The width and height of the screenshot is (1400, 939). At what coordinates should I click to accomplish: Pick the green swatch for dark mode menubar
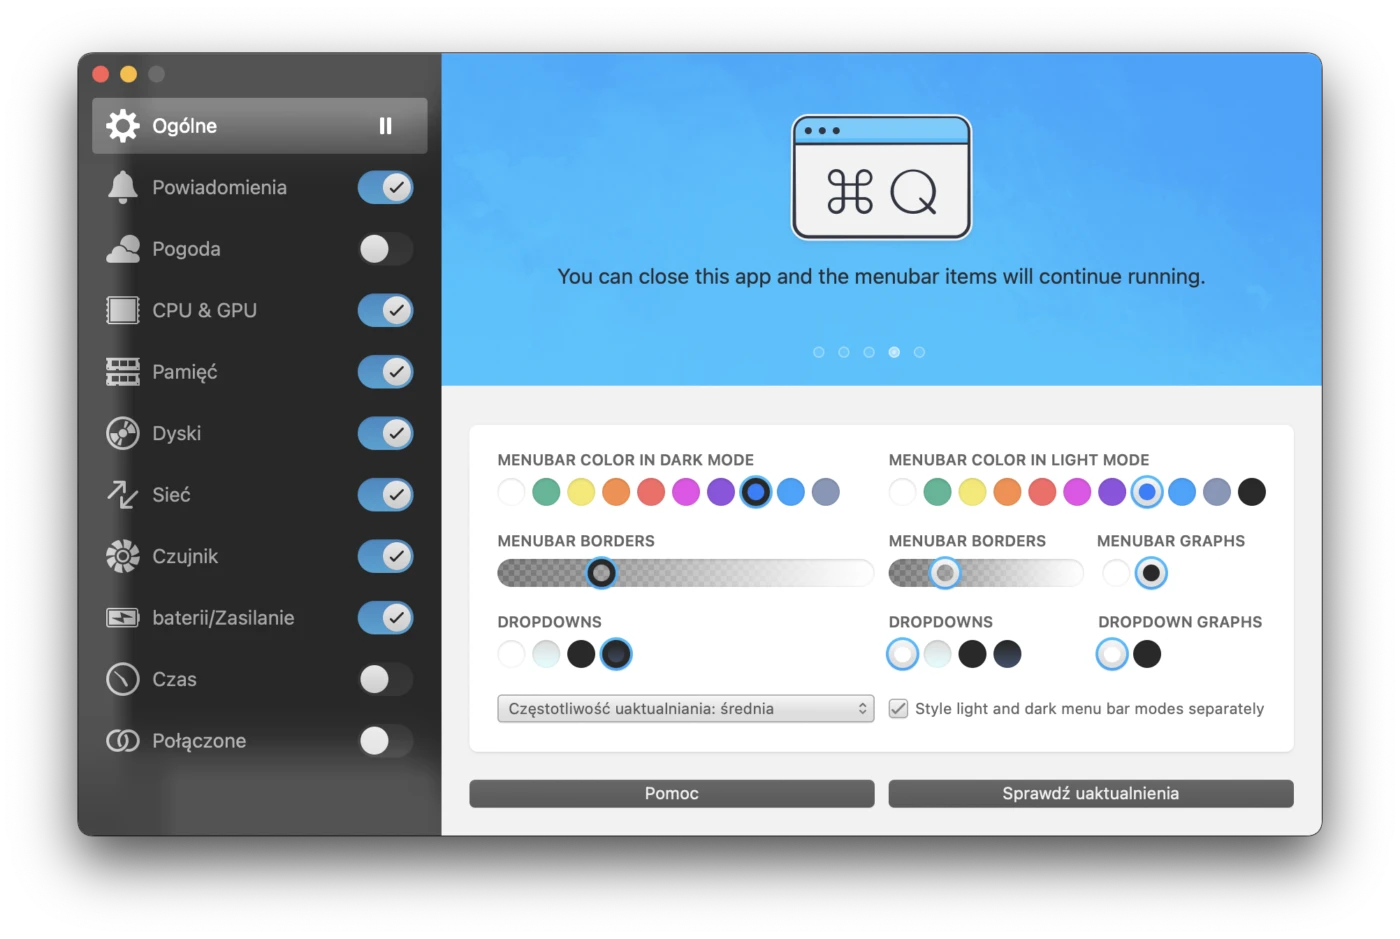coord(546,492)
